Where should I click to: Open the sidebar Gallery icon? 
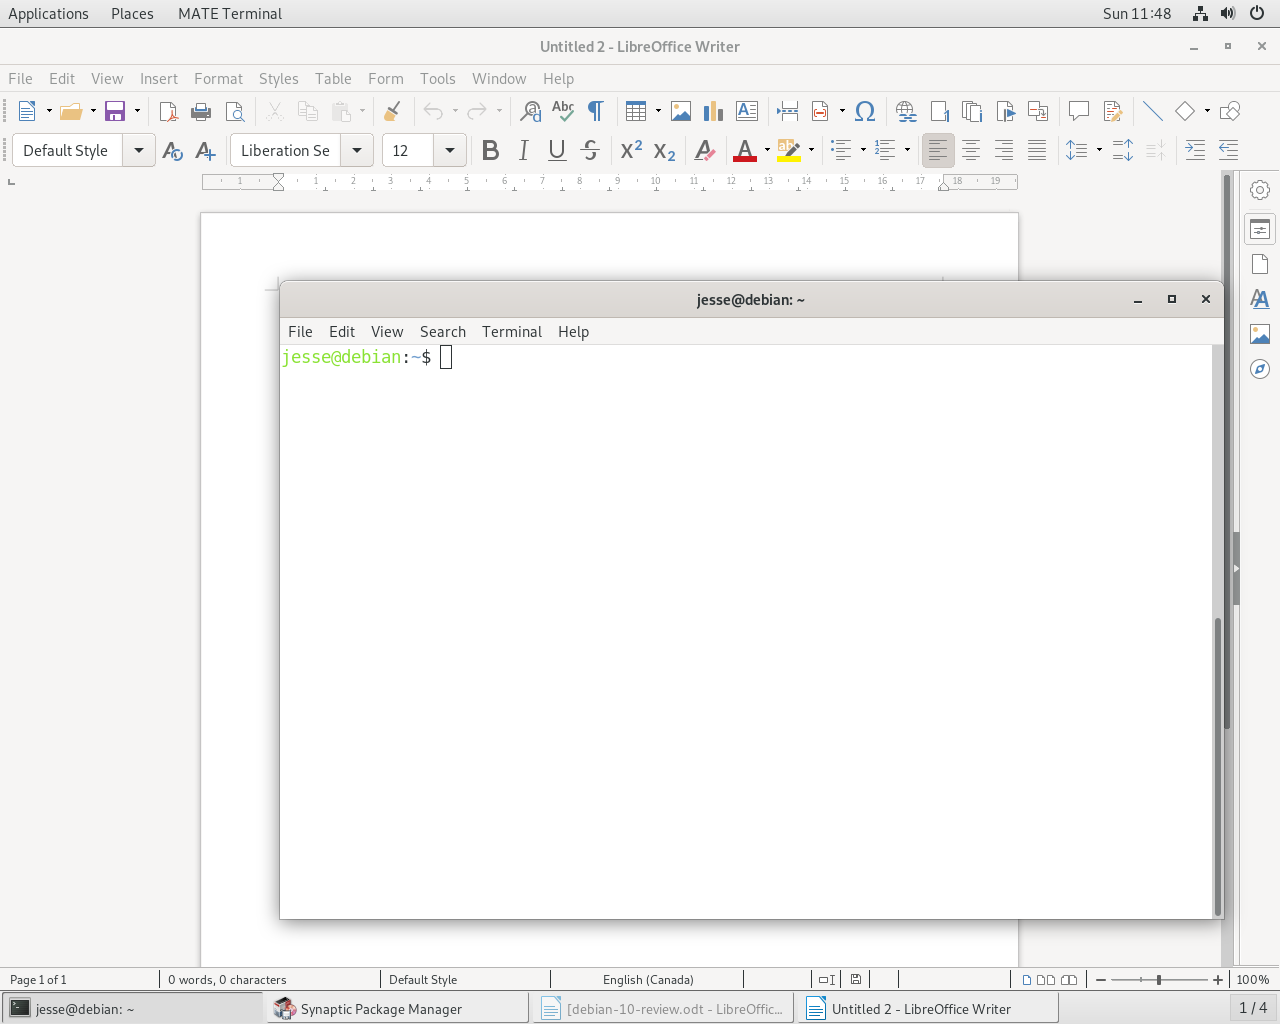pos(1260,334)
